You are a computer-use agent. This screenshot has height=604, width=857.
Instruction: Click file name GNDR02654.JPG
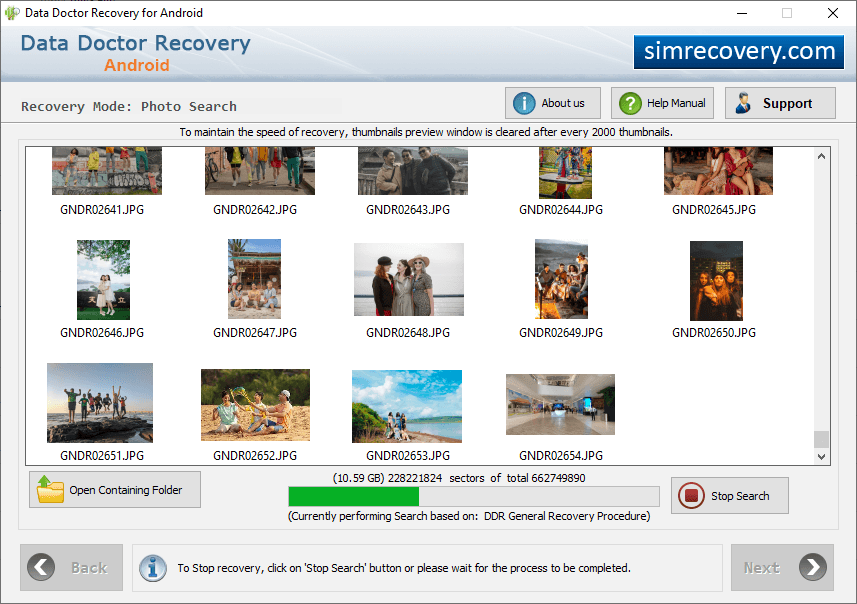[561, 456]
